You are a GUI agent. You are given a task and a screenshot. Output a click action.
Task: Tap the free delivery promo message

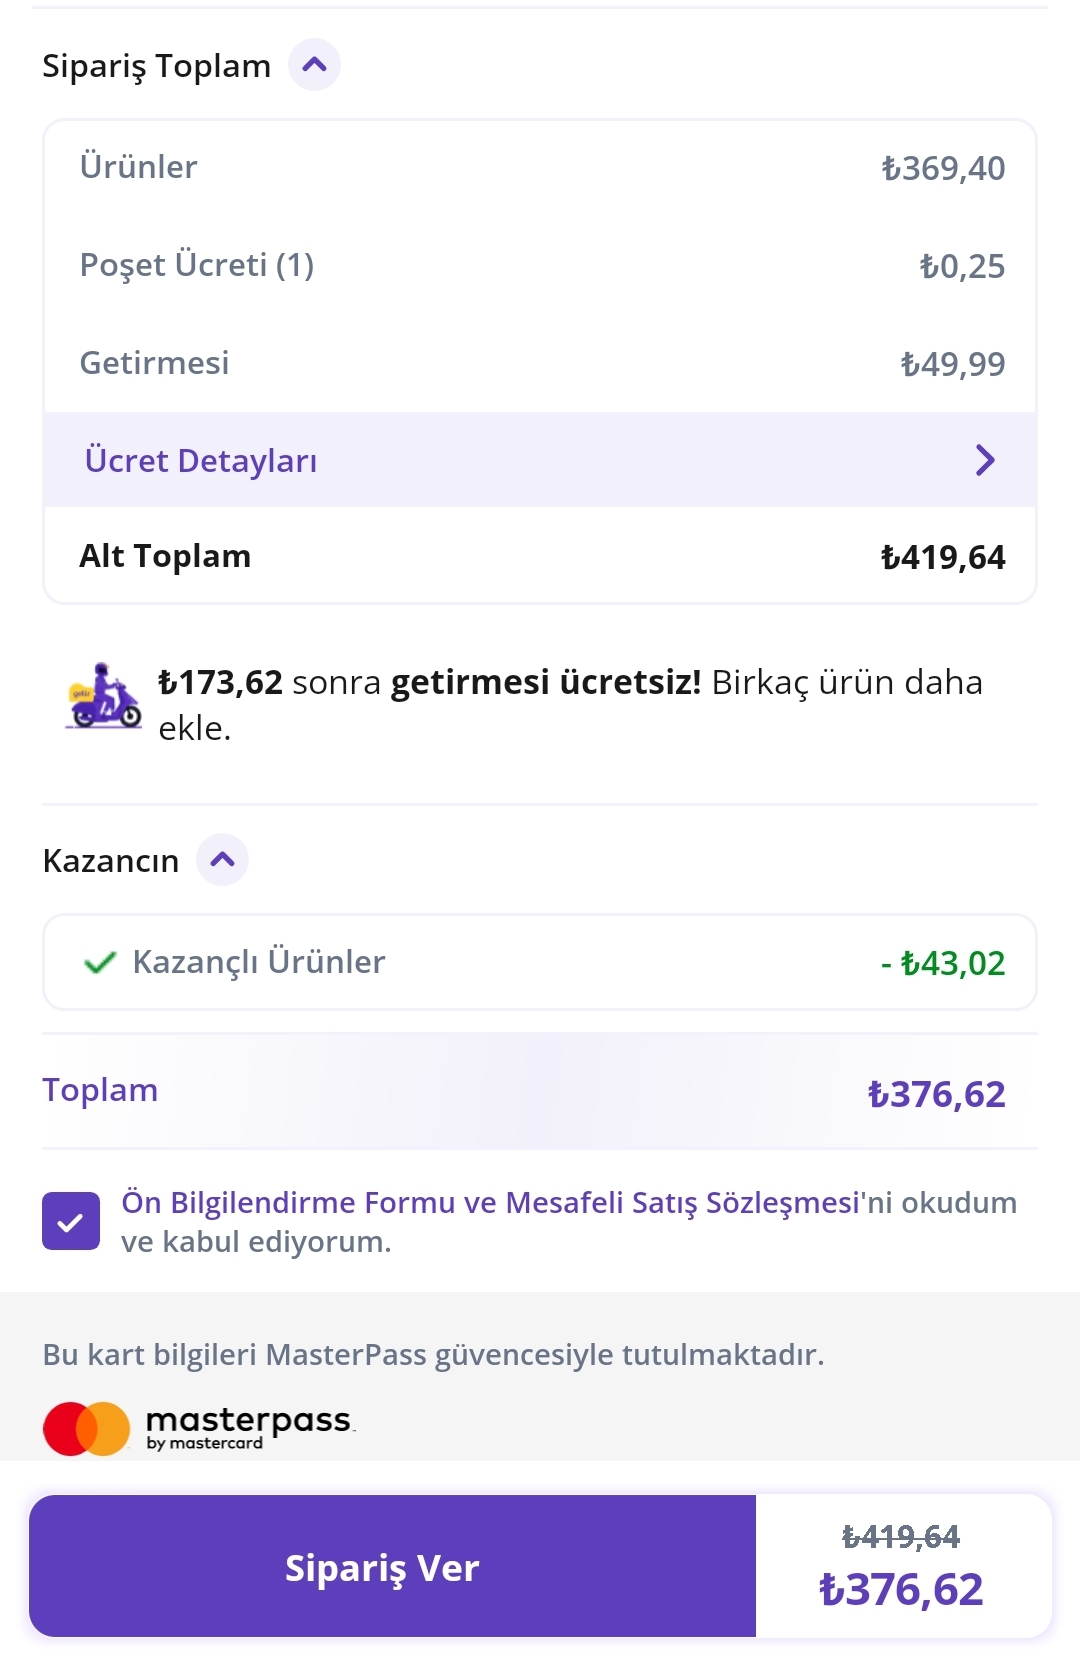coord(571,704)
